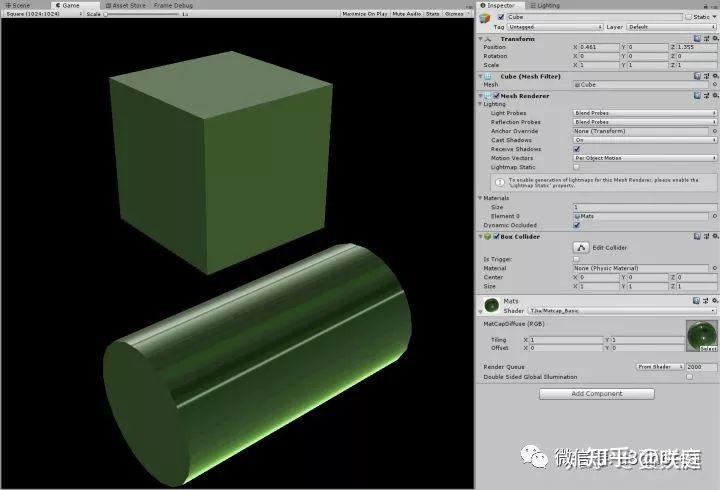This screenshot has height=490, width=720.
Task: Open the Box Collider preset icon
Action: (706, 236)
